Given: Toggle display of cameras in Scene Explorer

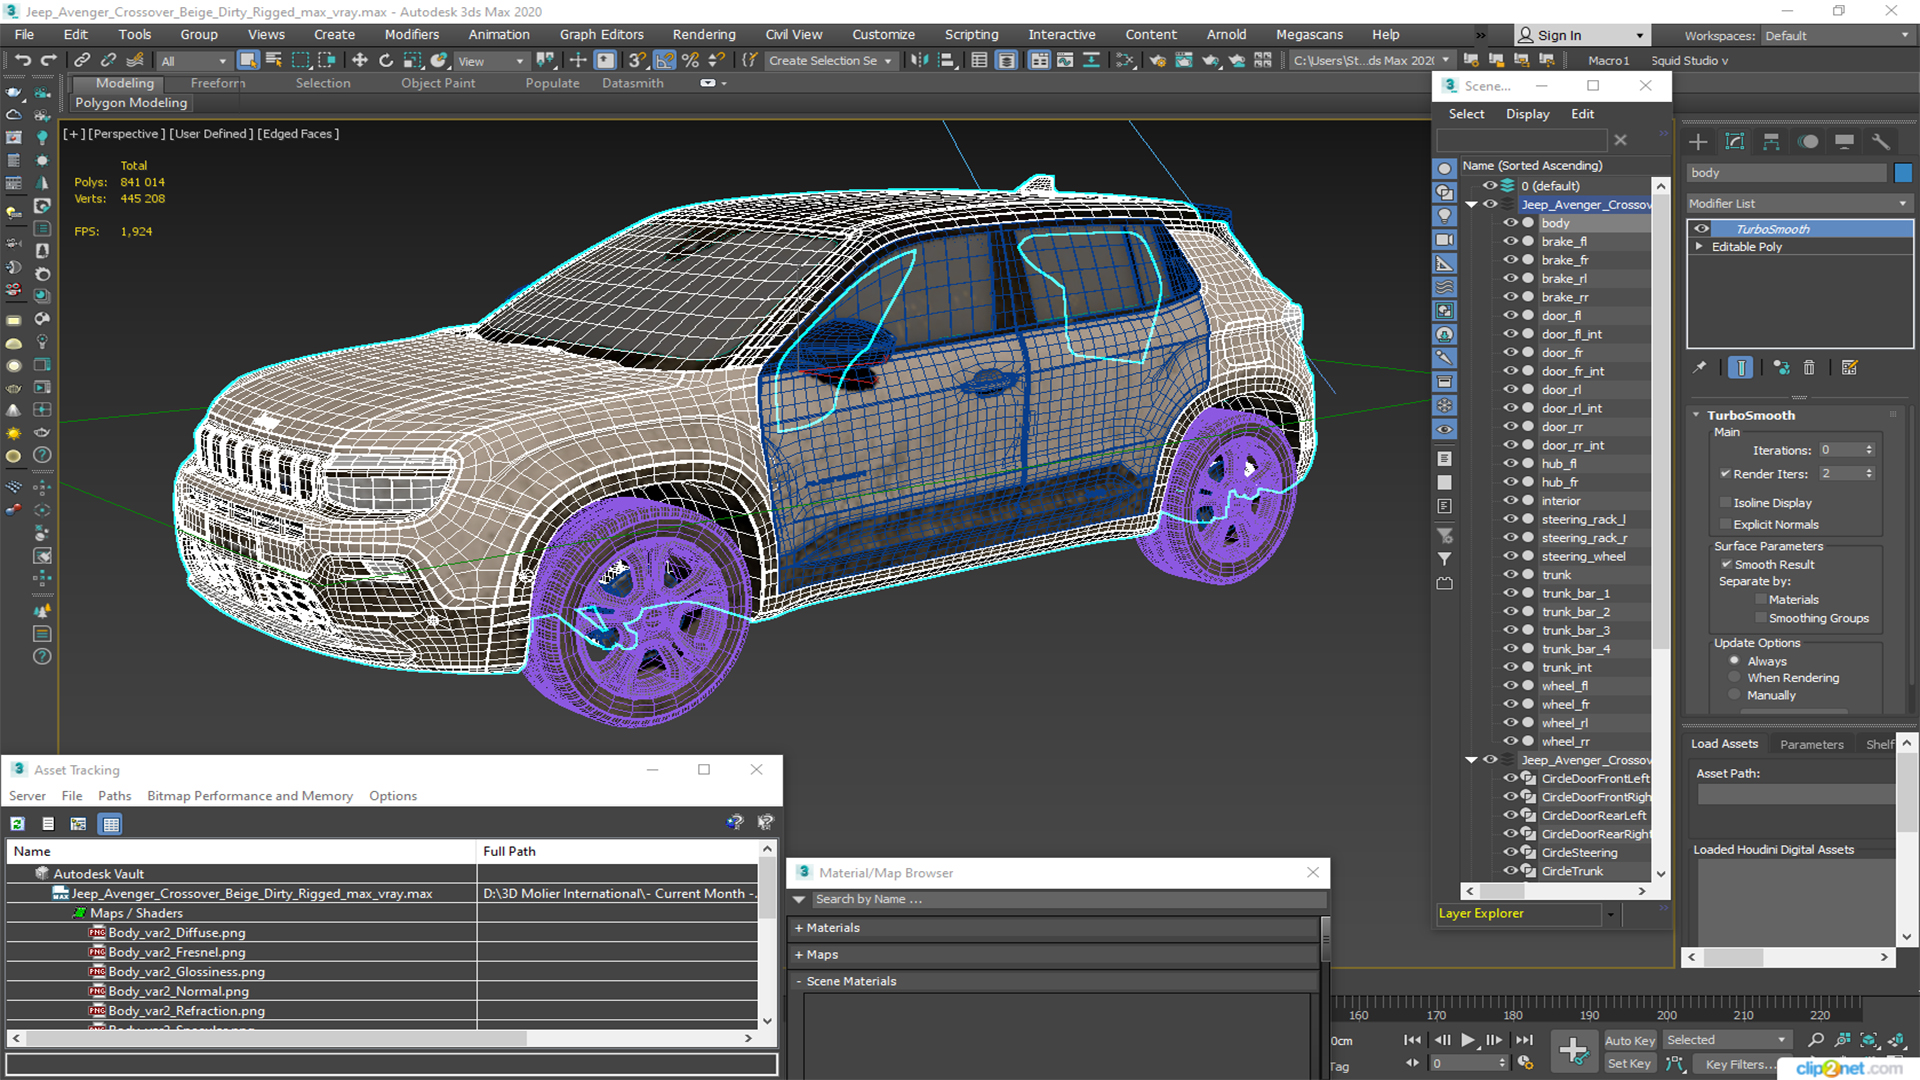Looking at the screenshot, I should [x=1444, y=240].
